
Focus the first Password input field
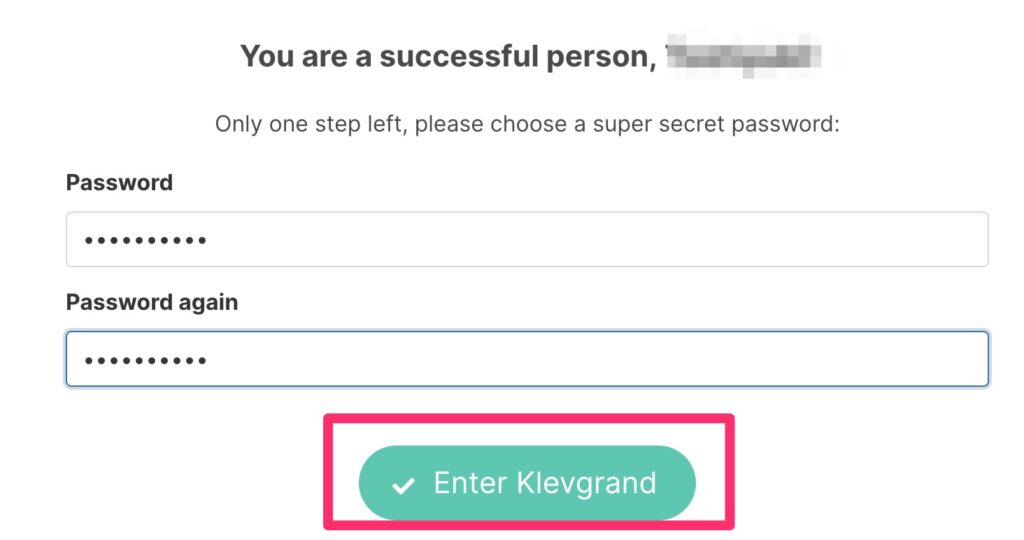[527, 239]
